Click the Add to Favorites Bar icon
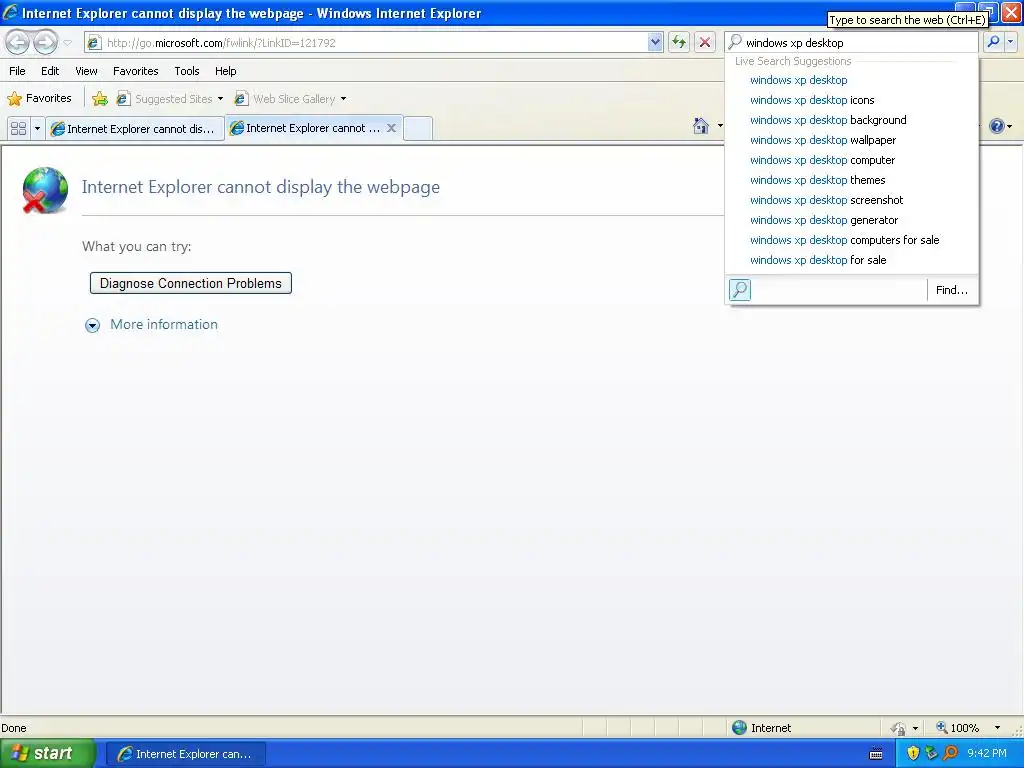This screenshot has height=768, width=1024. pyautogui.click(x=100, y=99)
